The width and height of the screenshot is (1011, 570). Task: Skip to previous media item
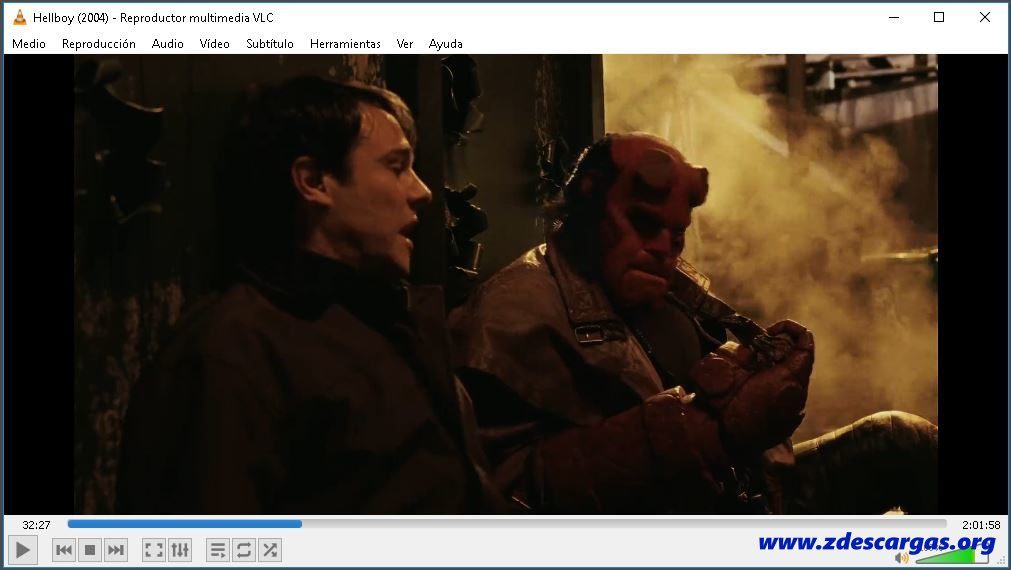64,550
